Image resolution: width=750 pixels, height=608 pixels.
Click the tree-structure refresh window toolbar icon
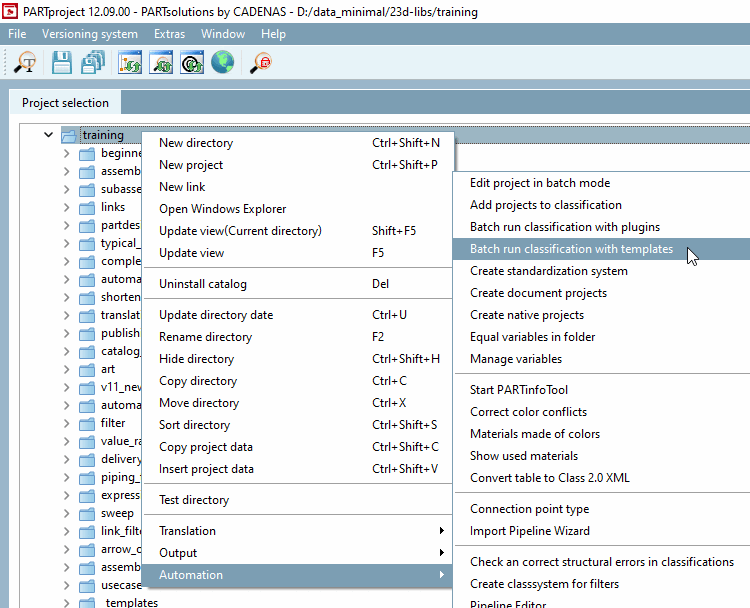pos(131,63)
